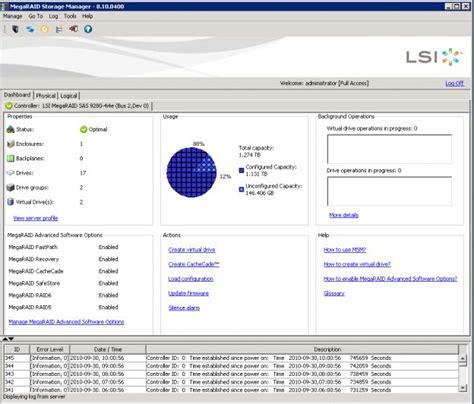Click the MegaRAID SafeStore row
The height and width of the screenshot is (404, 474).
63,283
